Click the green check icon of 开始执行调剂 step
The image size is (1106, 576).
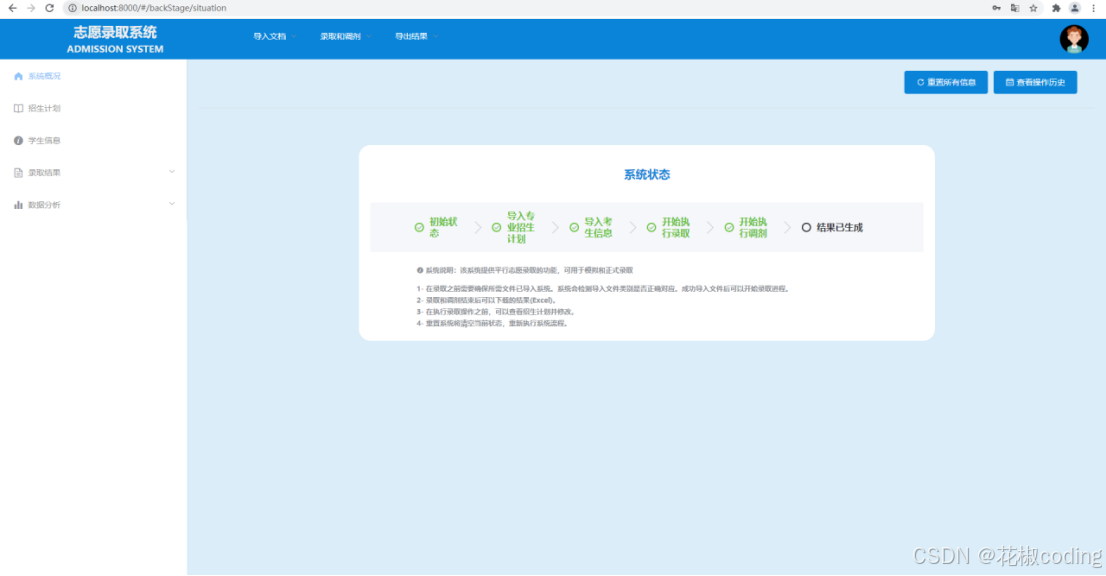point(729,228)
